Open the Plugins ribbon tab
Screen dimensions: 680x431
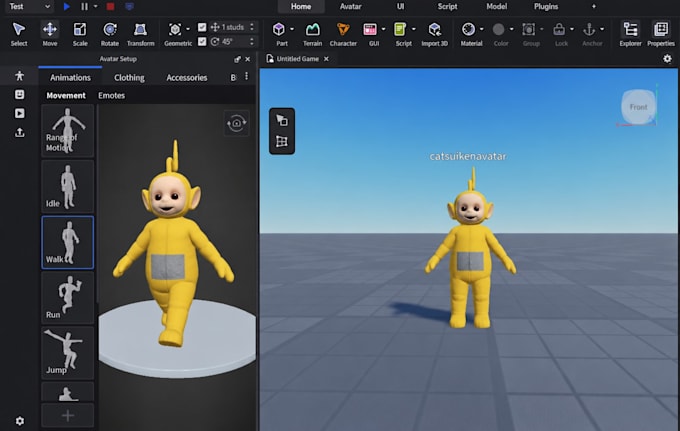546,7
